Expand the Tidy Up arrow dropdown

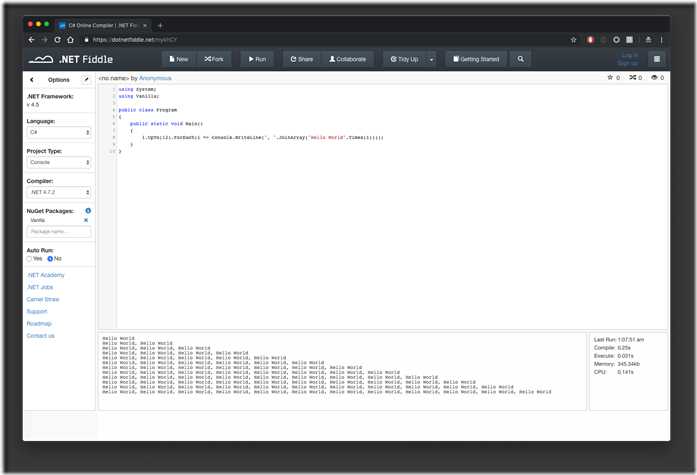pyautogui.click(x=432, y=59)
